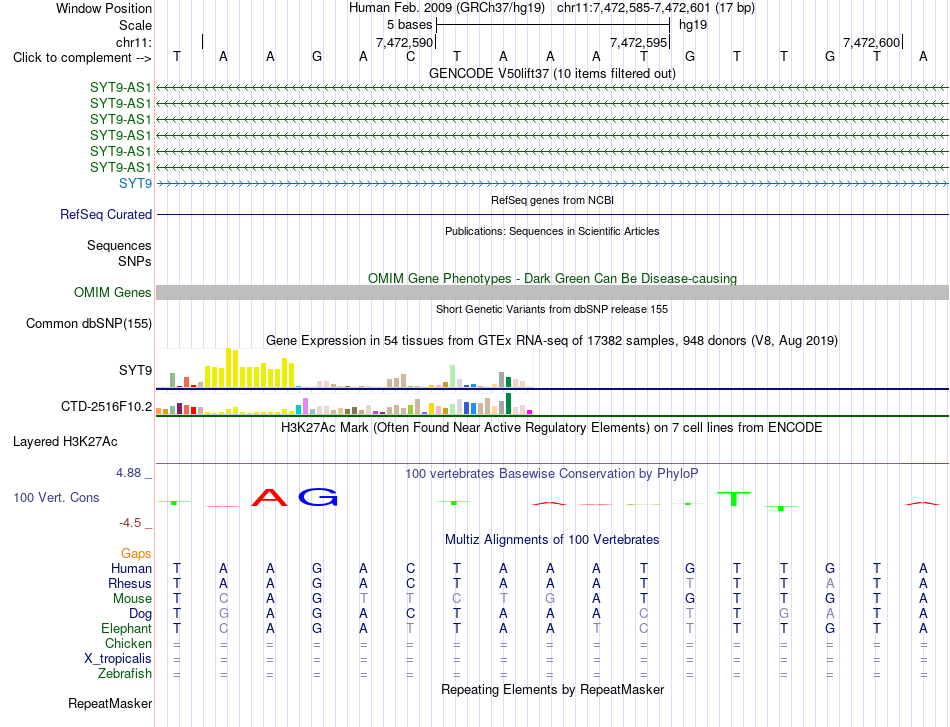Click the Gaps label in Multiz track

click(136, 553)
